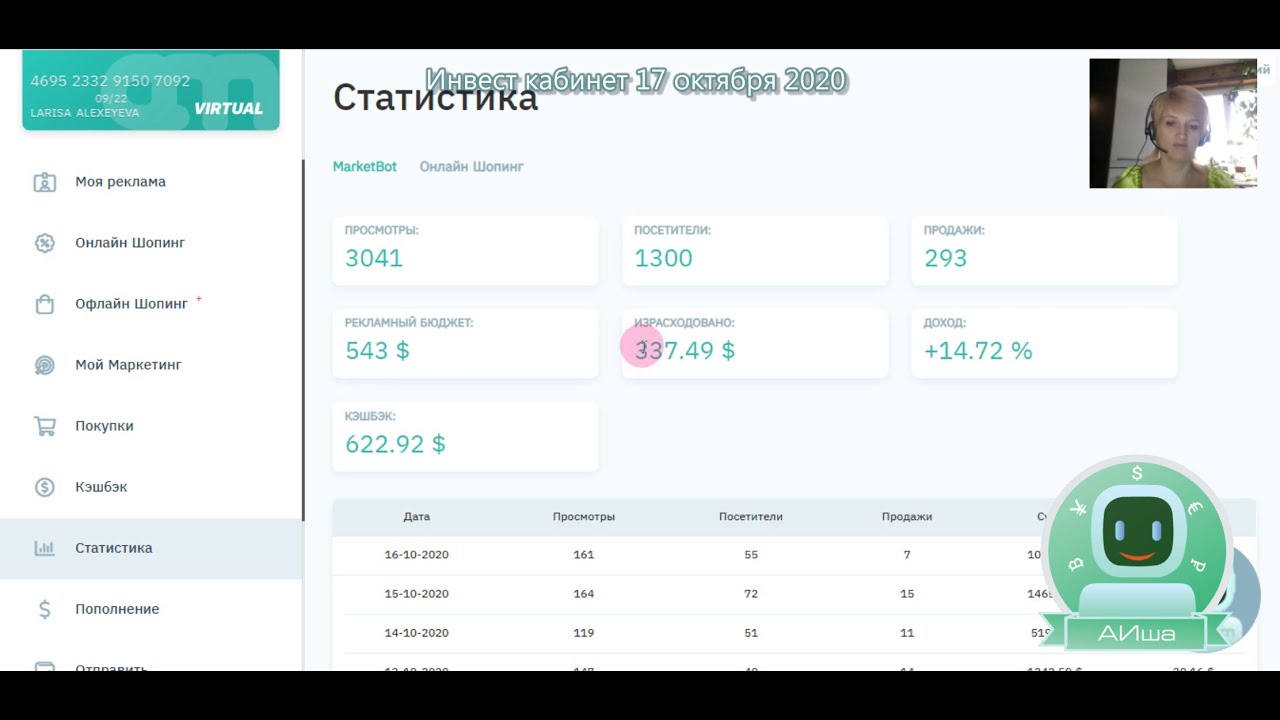Click the Израсходовано value 337.49 $
Viewport: 1280px width, 720px height.
684,351
